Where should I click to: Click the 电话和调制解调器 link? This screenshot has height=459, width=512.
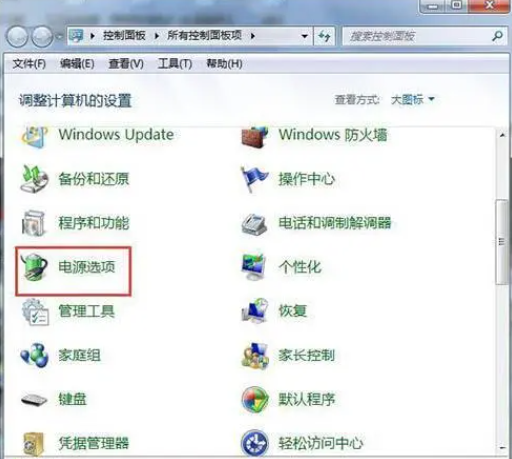click(x=335, y=223)
